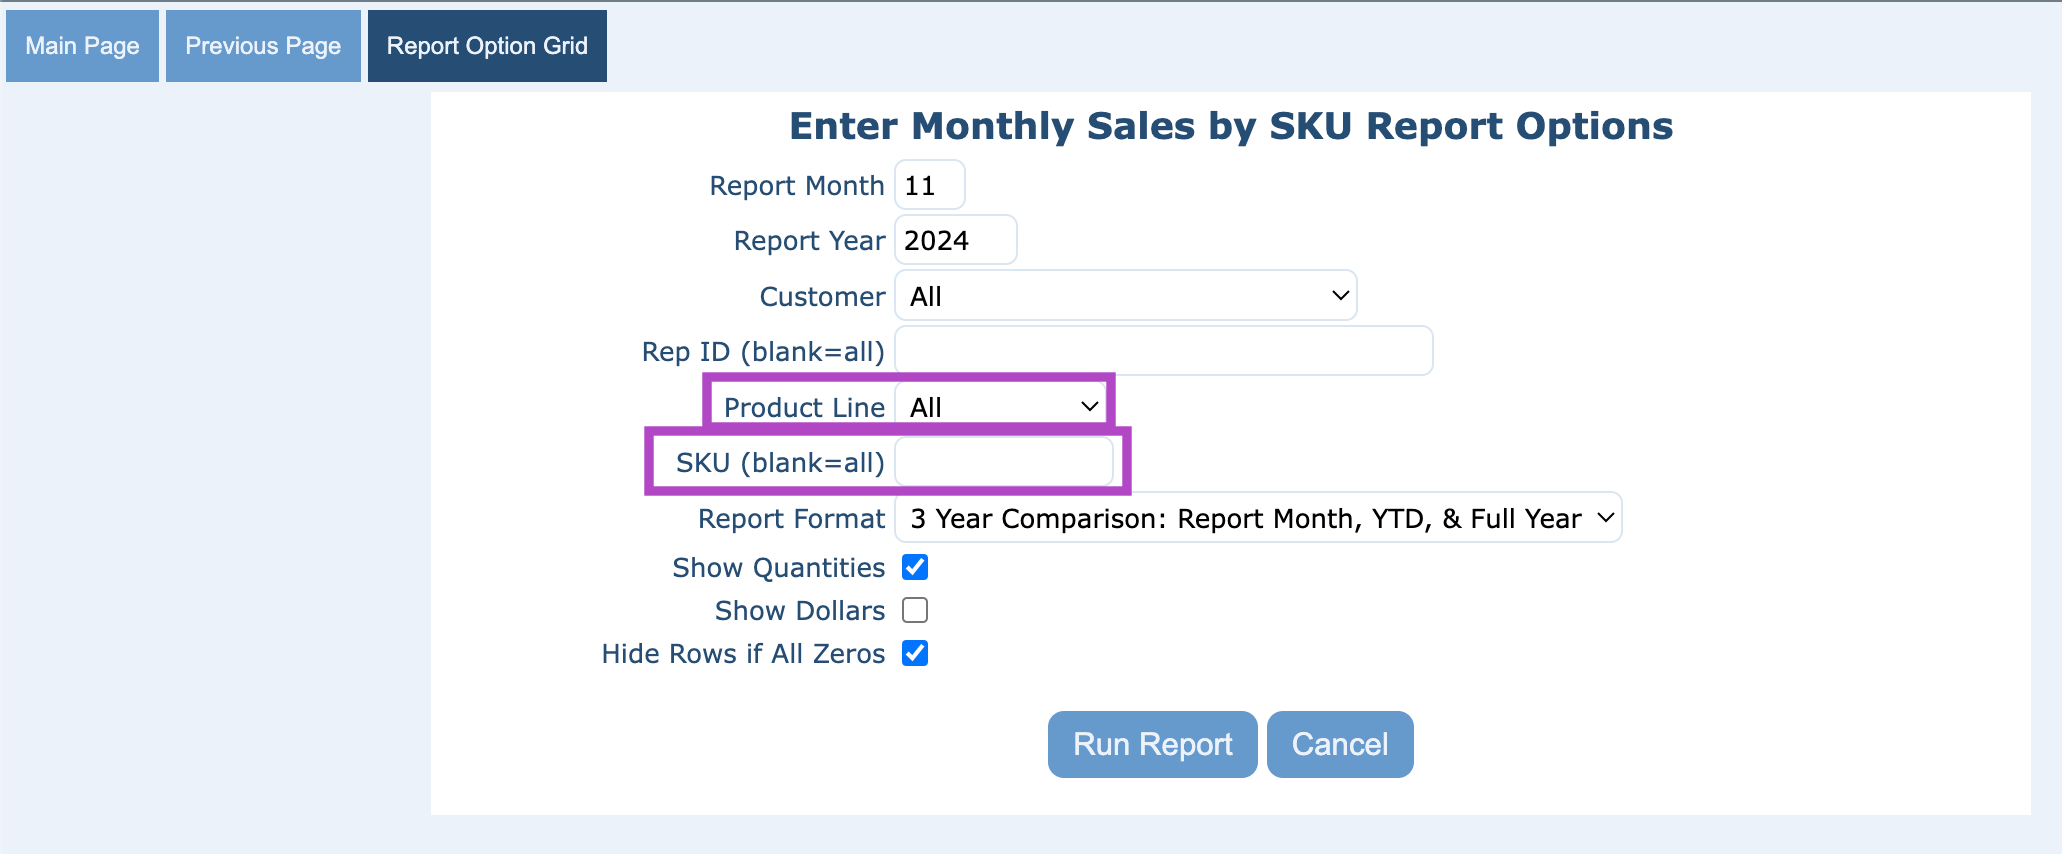The width and height of the screenshot is (2062, 854).
Task: Click the Rep ID input field
Action: 1163,351
